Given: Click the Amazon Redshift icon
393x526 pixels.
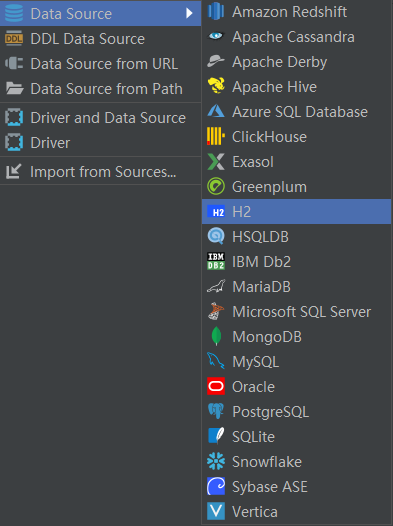Looking at the screenshot, I should pyautogui.click(x=216, y=11).
